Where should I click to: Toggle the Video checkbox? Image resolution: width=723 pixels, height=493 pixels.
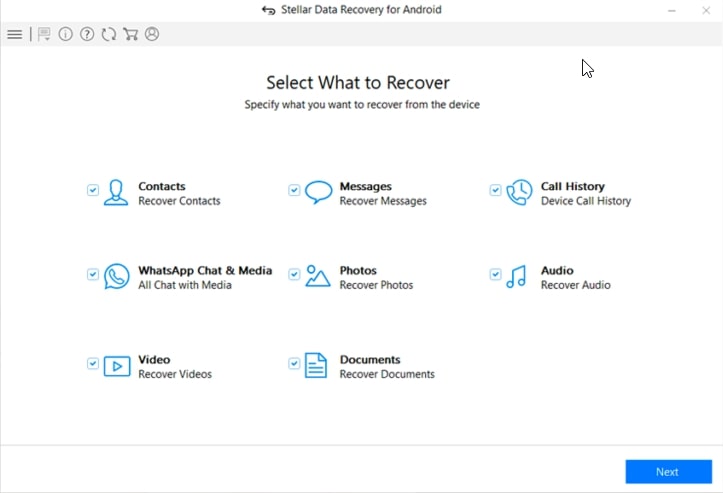point(93,363)
